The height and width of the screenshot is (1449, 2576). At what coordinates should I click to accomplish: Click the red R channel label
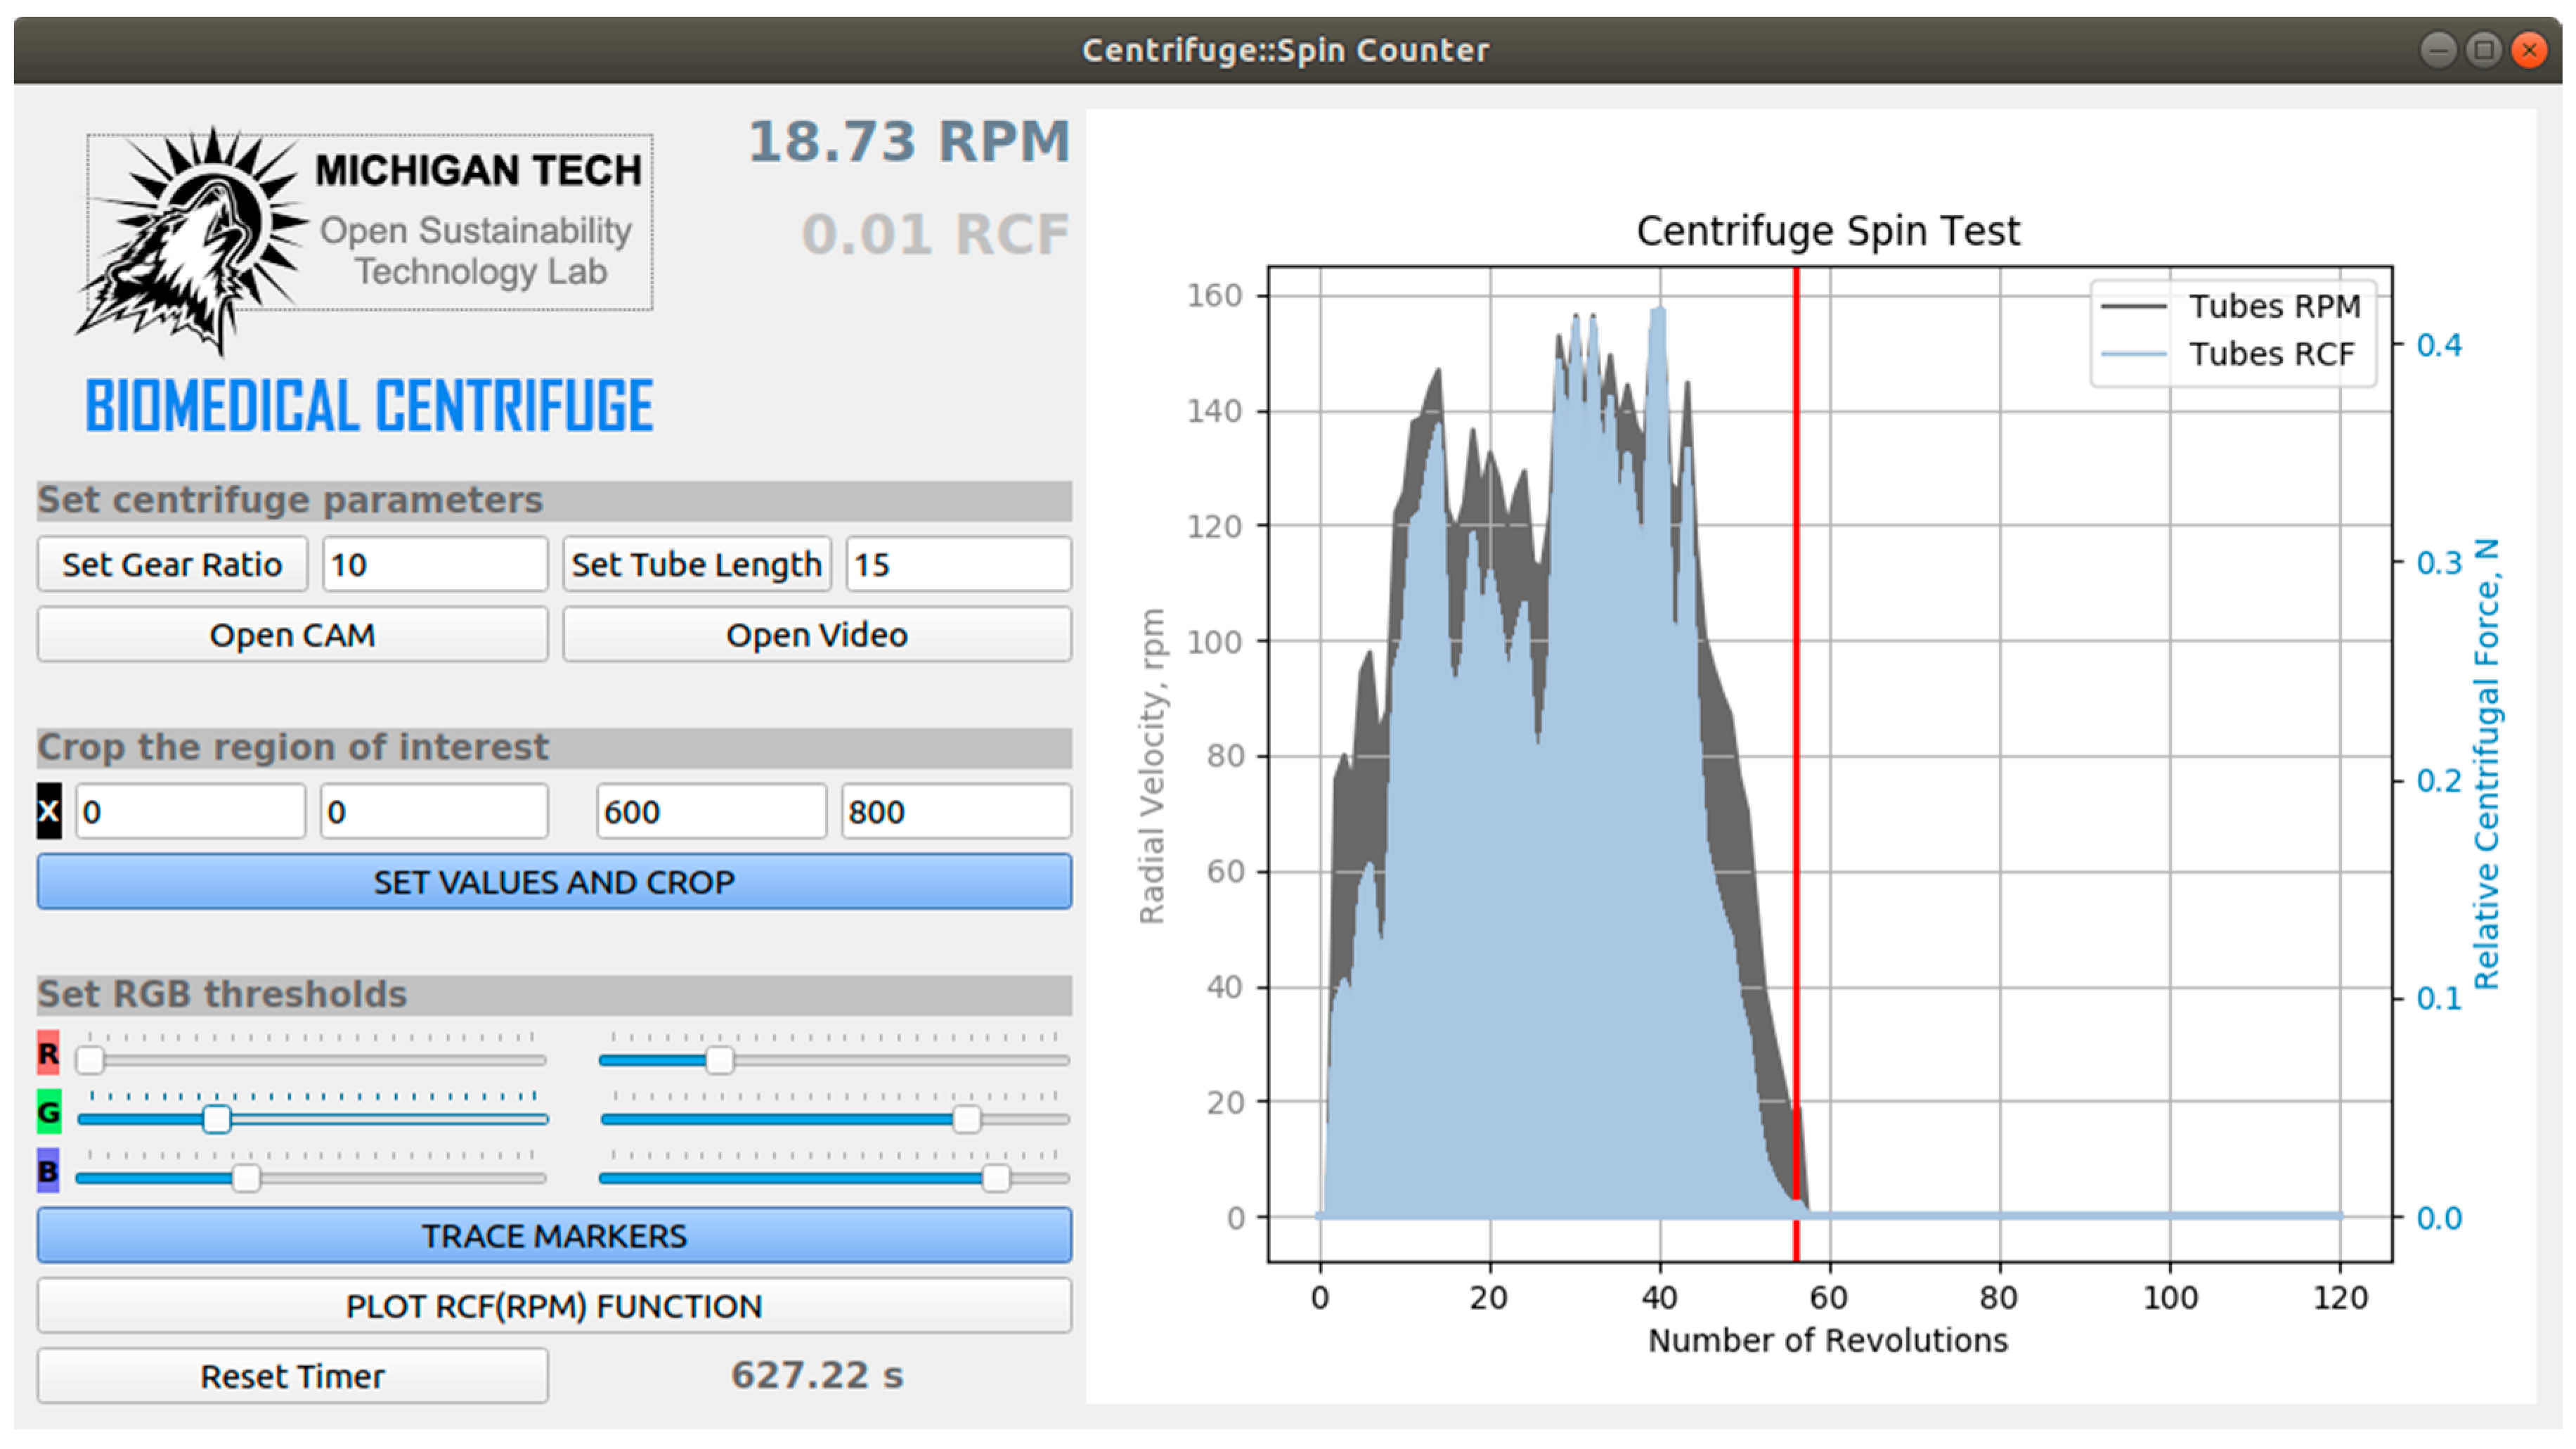coord(48,1053)
